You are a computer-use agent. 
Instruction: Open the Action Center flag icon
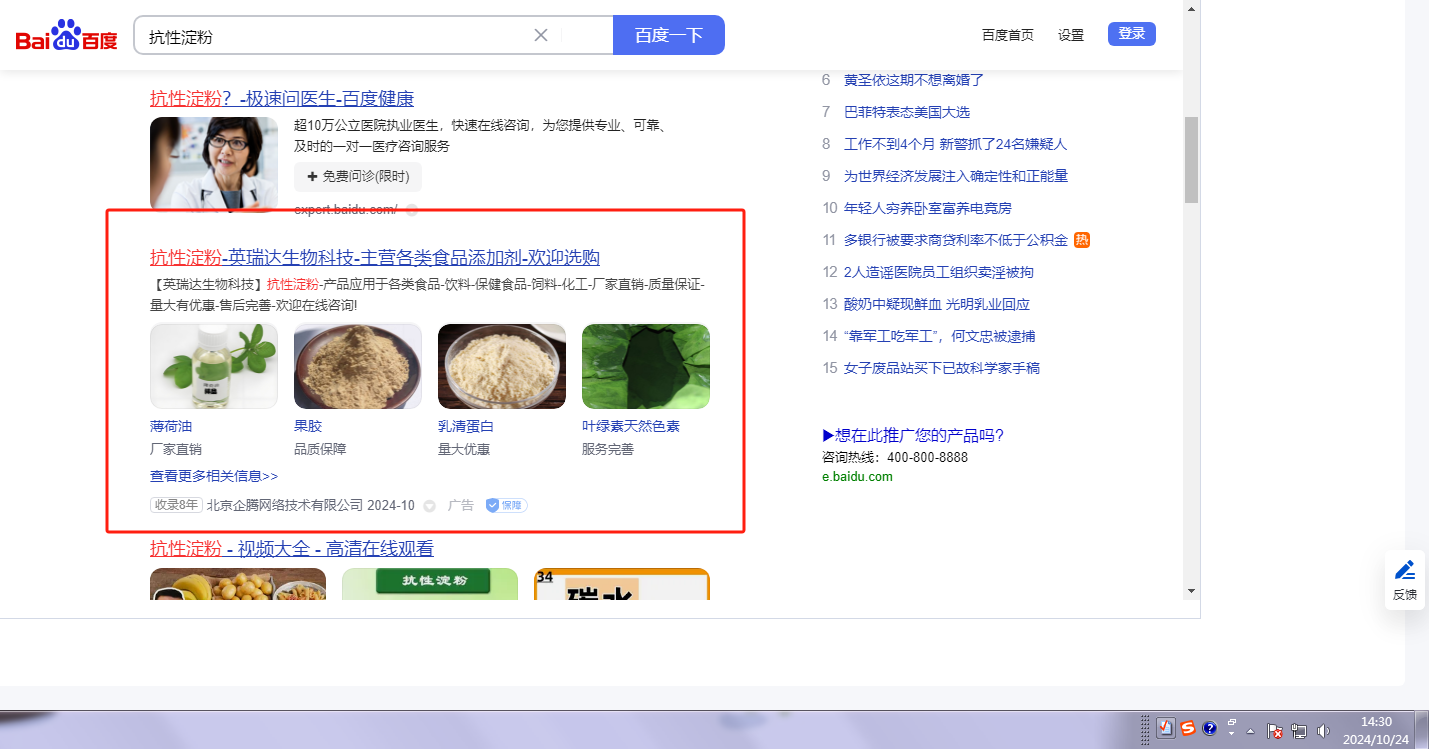click(x=1275, y=731)
